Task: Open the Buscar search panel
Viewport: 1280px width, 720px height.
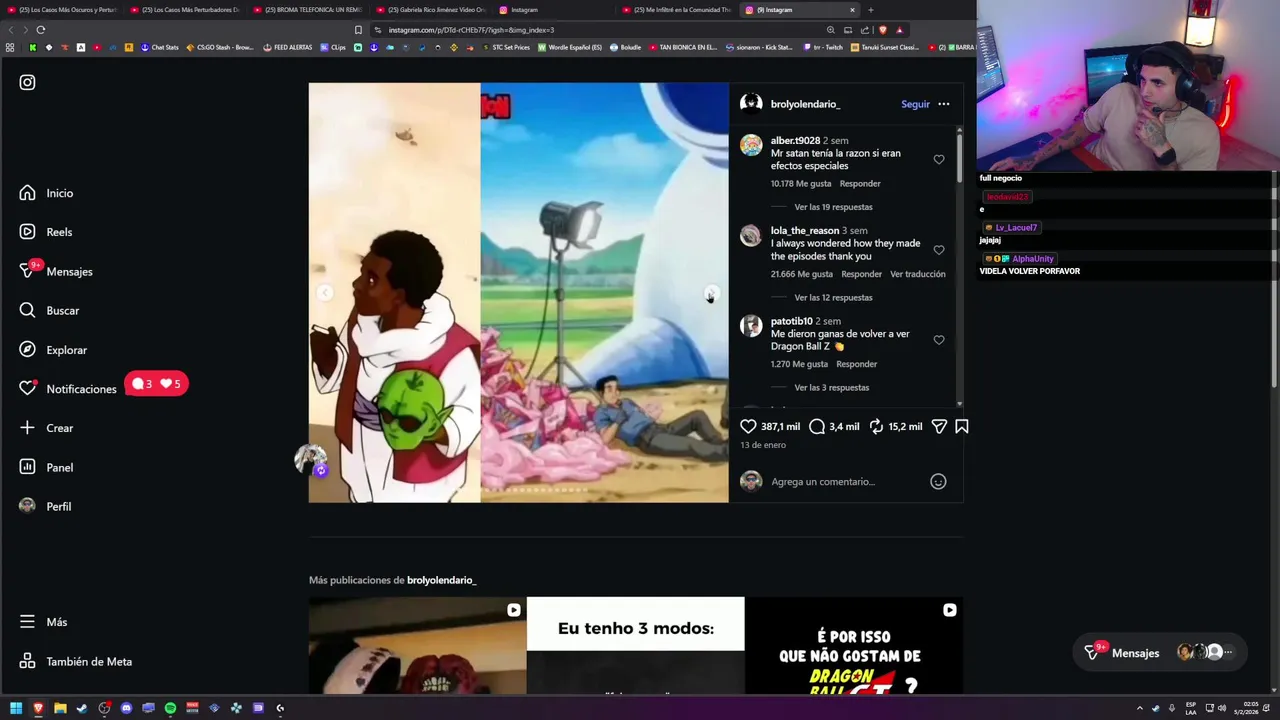Action: click(49, 311)
